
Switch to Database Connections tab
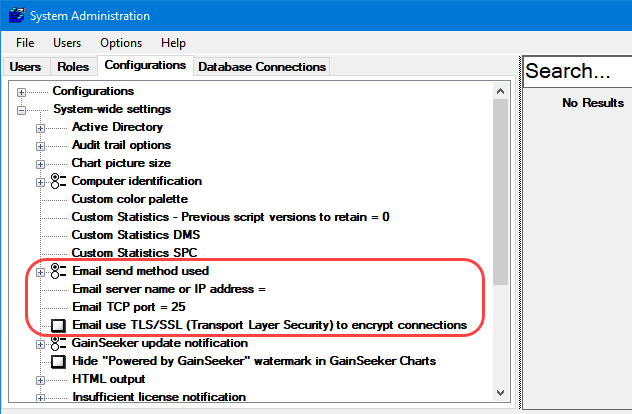pyautogui.click(x=262, y=67)
